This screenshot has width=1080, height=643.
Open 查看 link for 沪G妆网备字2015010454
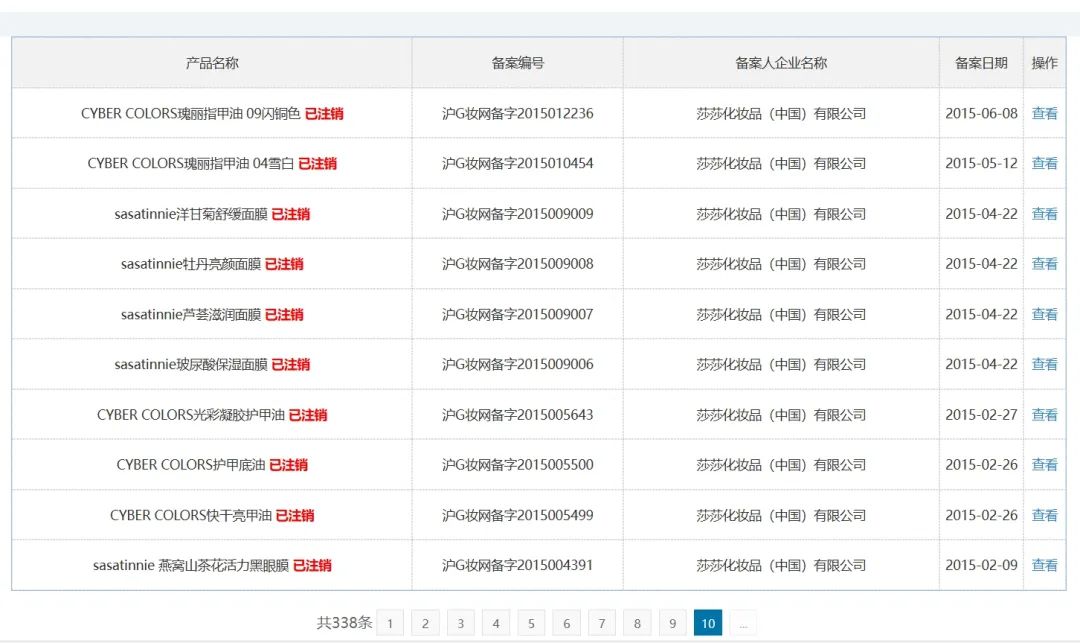[x=1044, y=163]
